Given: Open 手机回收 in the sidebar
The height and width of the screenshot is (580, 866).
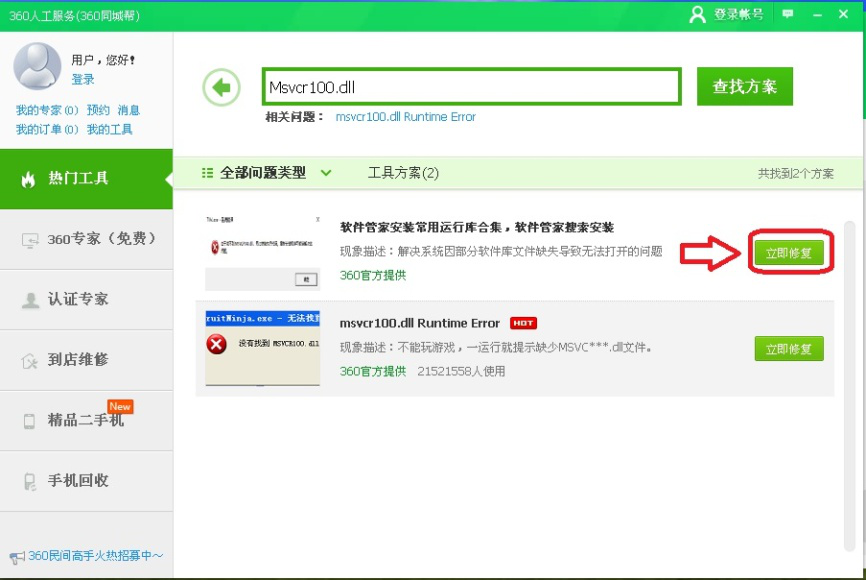Looking at the screenshot, I should tap(86, 481).
